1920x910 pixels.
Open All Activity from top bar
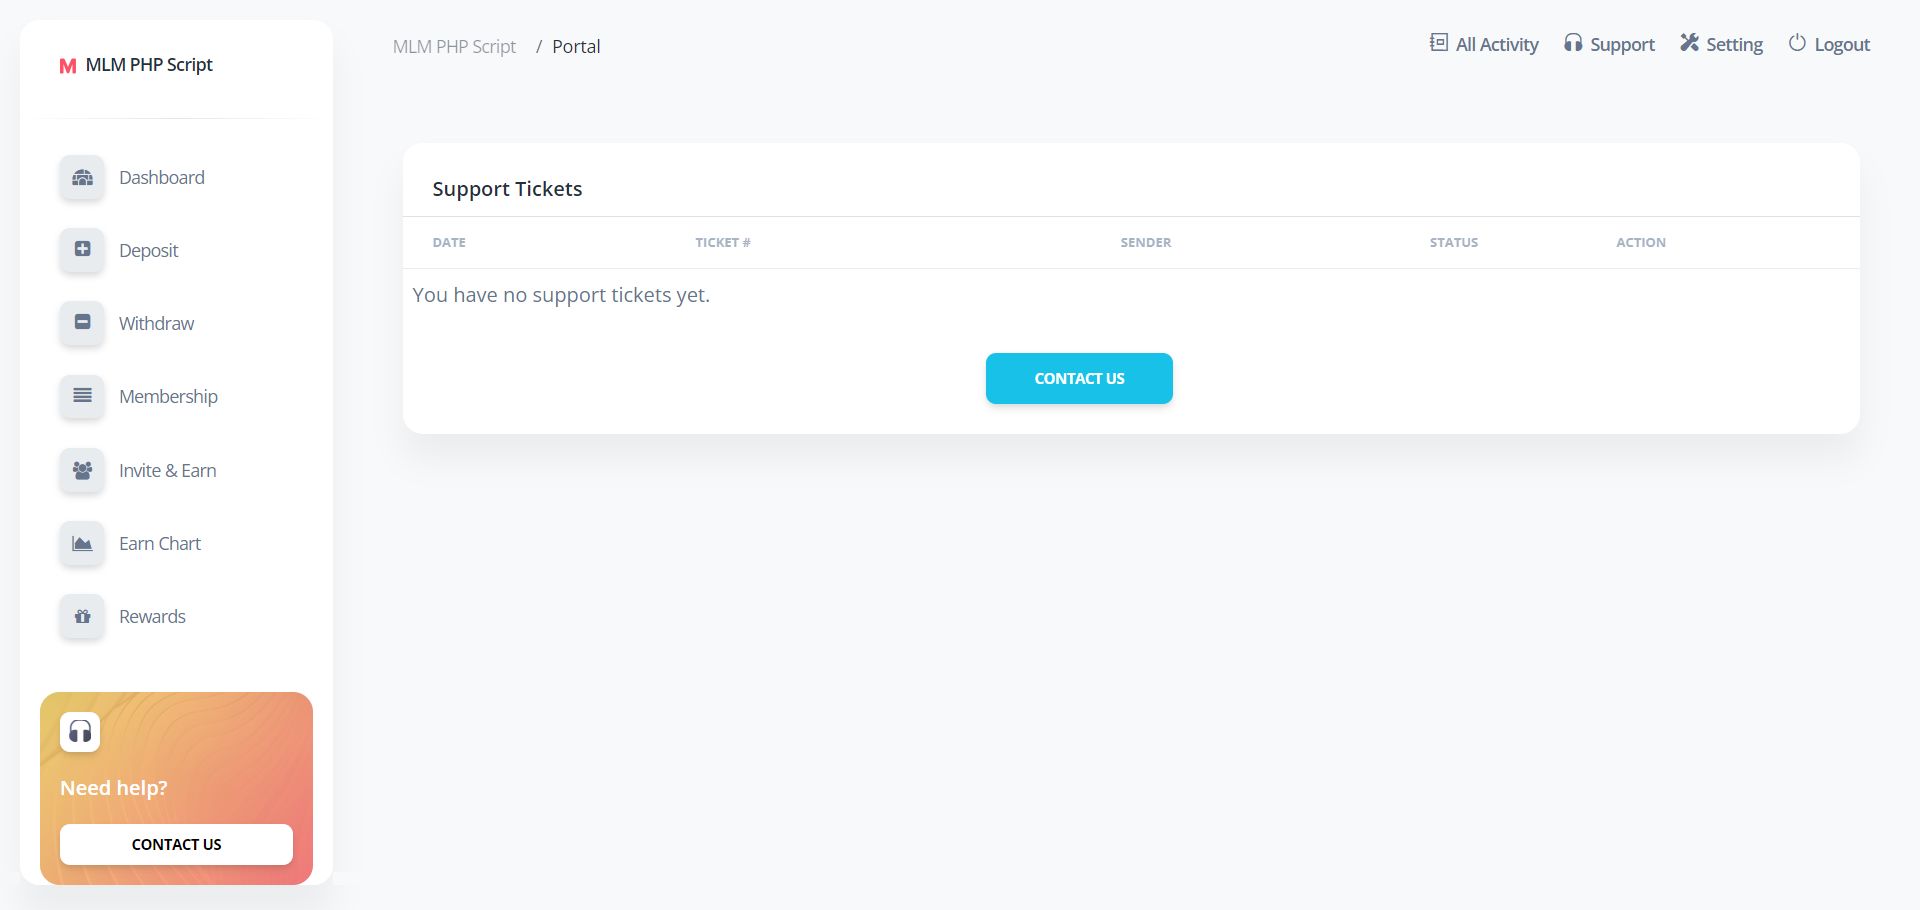coord(1484,44)
